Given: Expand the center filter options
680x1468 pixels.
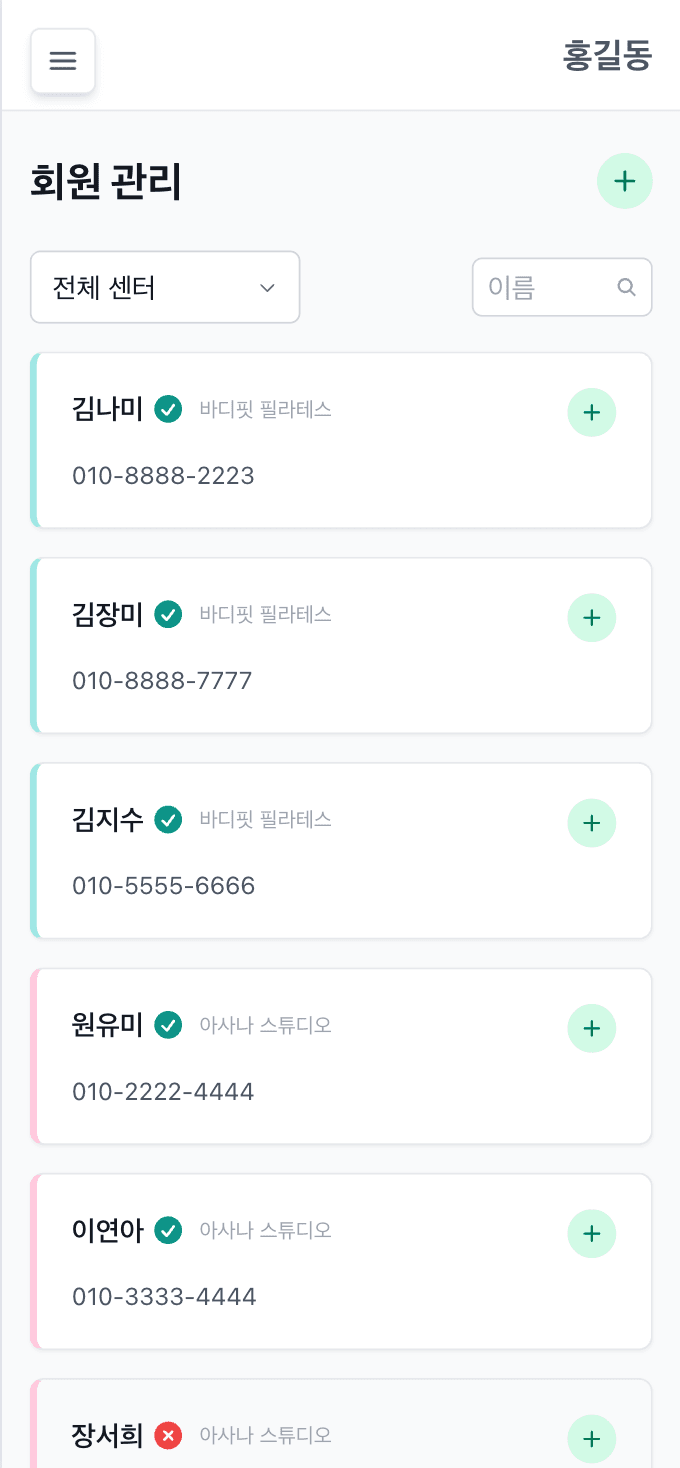Looking at the screenshot, I should [164, 287].
